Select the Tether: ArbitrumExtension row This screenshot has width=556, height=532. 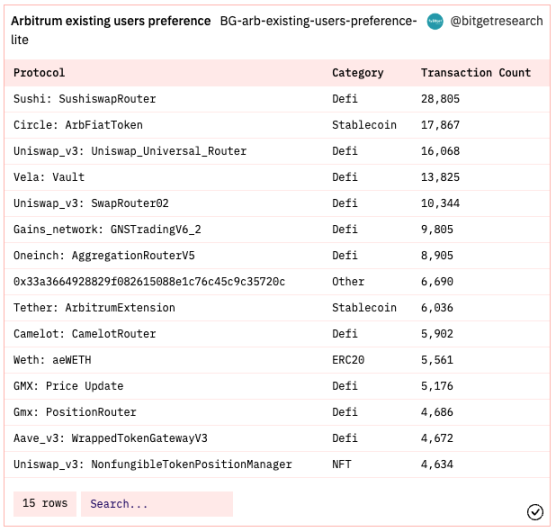[277, 308]
